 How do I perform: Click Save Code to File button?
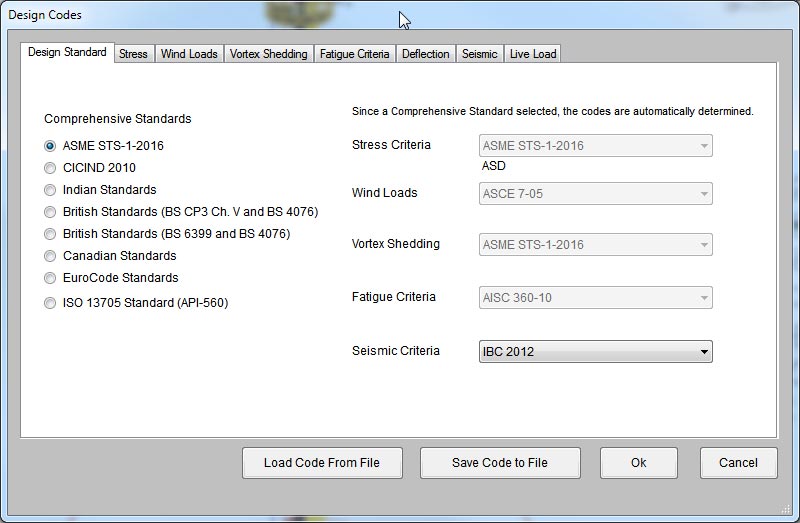coord(500,463)
